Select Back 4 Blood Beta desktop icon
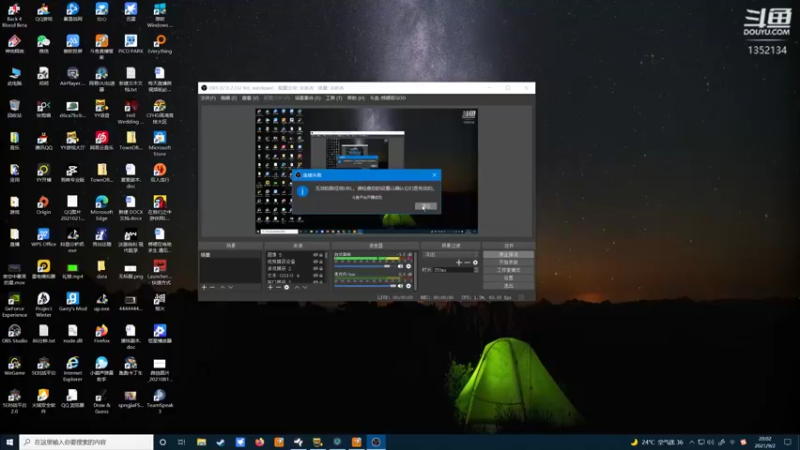Viewport: 800px width, 450px height. (x=14, y=15)
